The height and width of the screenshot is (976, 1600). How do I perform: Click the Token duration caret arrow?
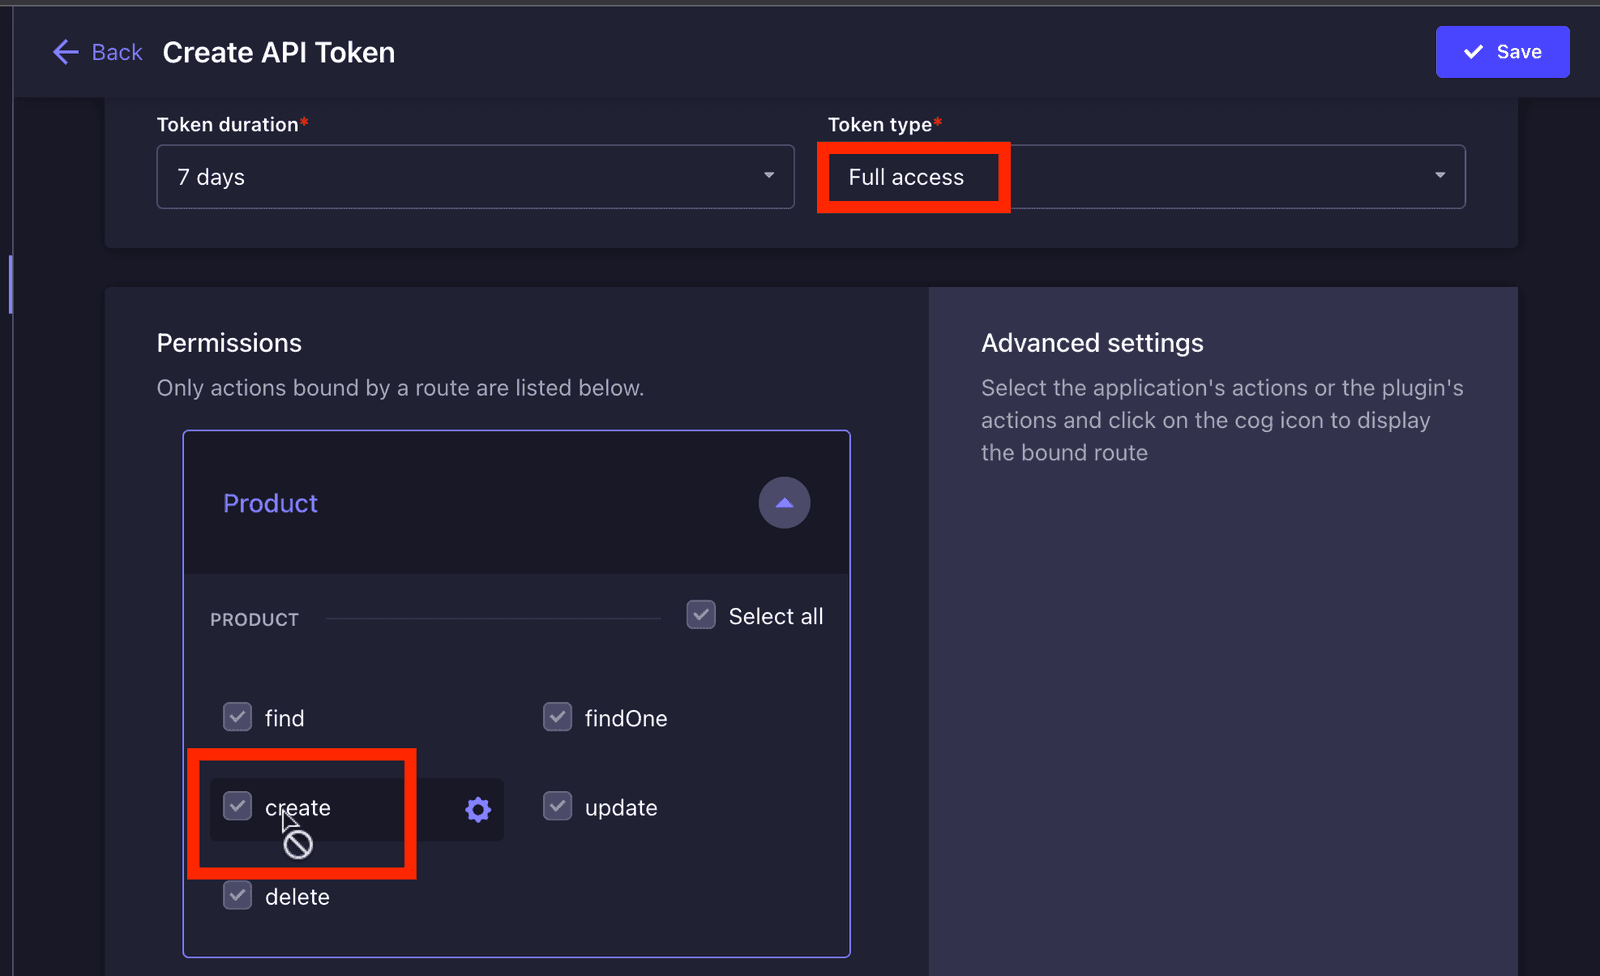(769, 176)
